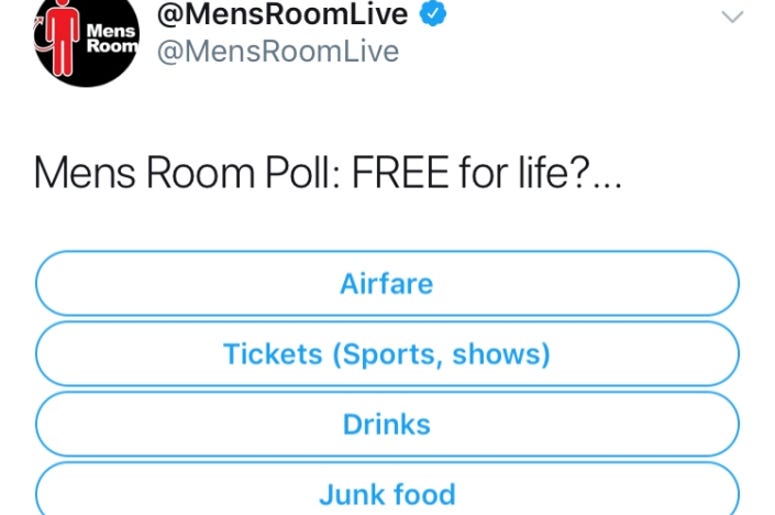Select the Tickets (Sports, shows) poll option
Viewport: 775px width, 515px height.
(x=387, y=353)
